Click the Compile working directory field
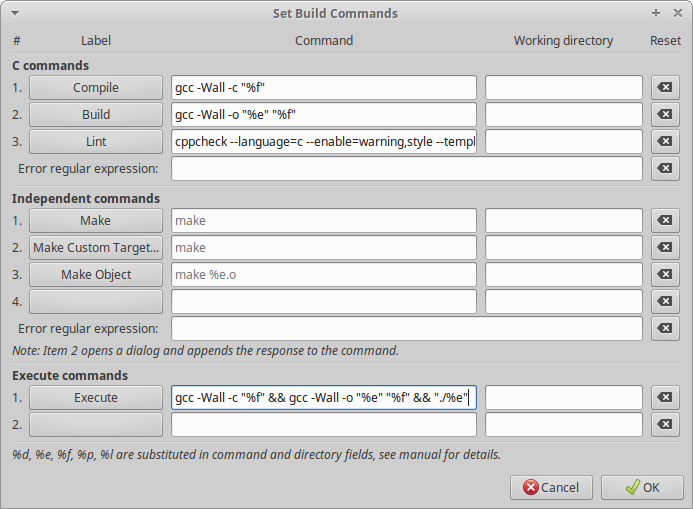This screenshot has width=693, height=509. click(563, 88)
